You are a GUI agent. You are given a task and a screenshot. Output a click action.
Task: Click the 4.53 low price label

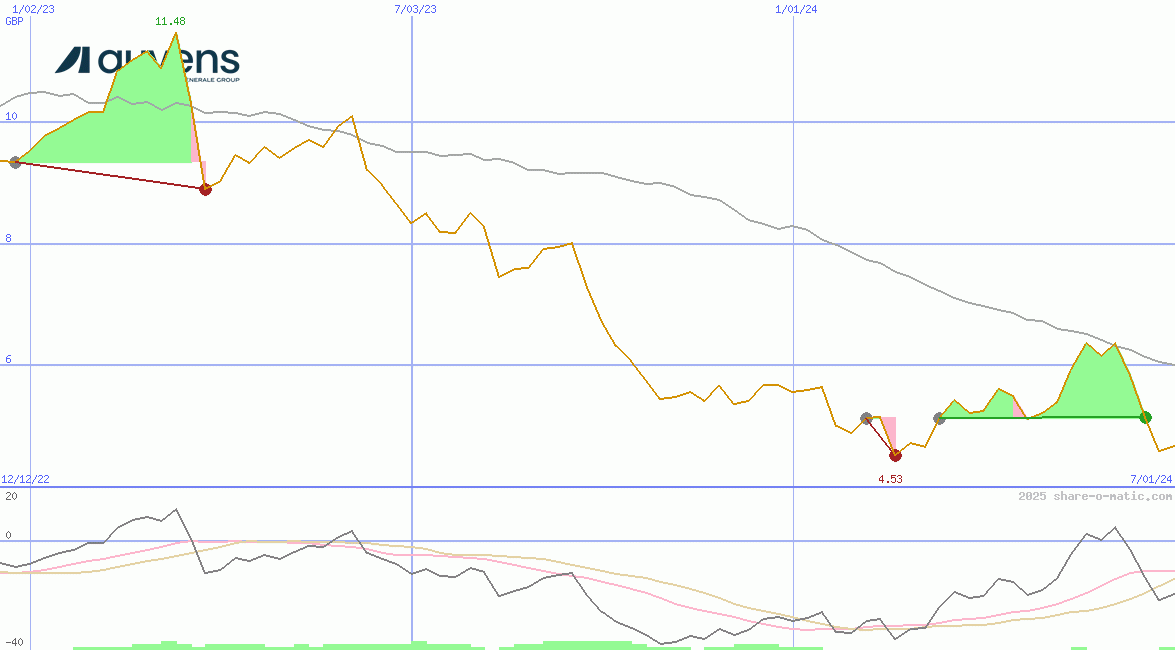tap(890, 480)
